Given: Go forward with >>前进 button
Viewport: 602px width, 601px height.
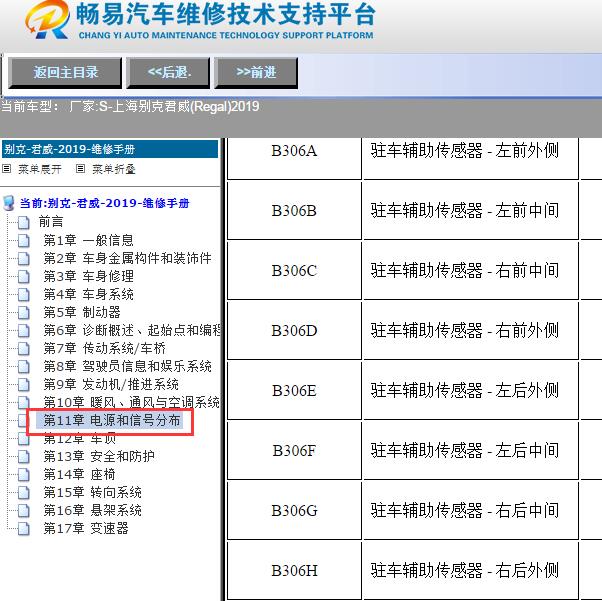Looking at the screenshot, I should pos(256,73).
